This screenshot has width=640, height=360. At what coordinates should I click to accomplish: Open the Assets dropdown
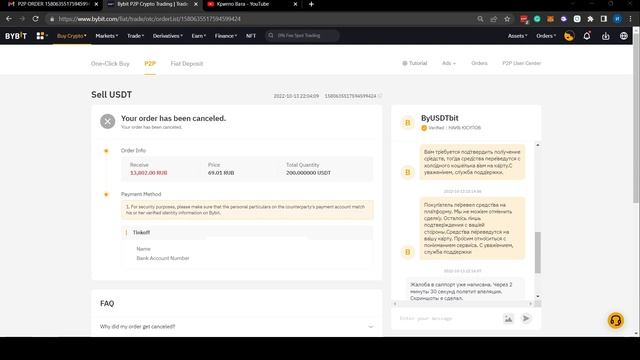518,36
